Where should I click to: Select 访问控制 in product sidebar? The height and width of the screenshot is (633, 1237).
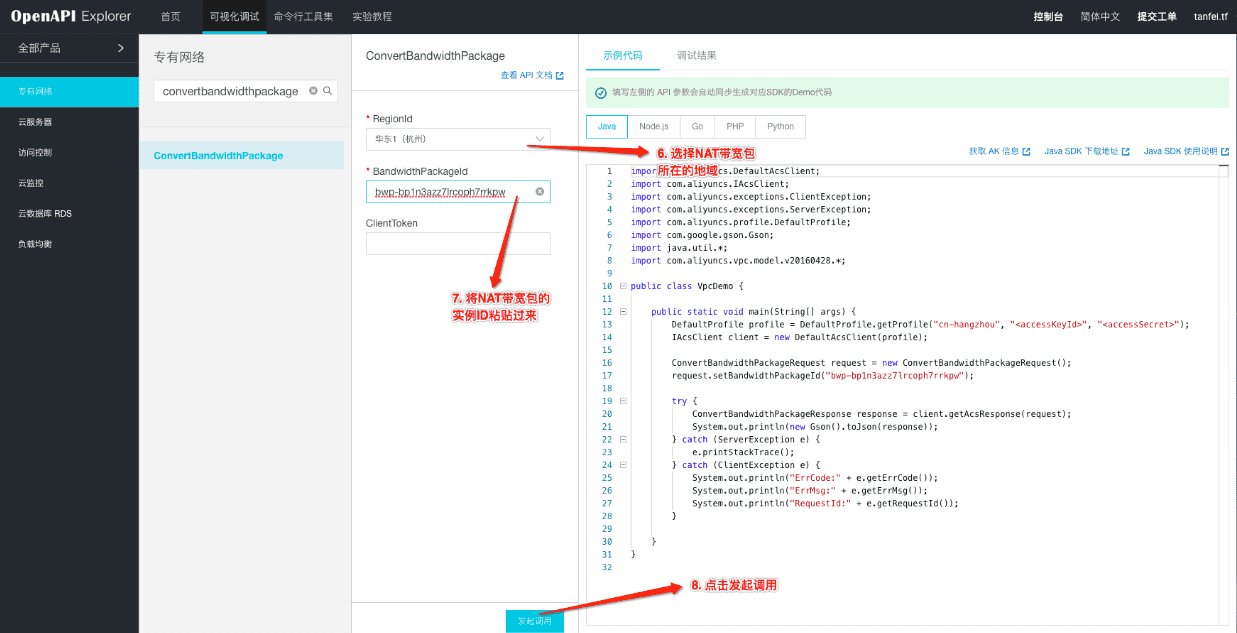tap(69, 152)
